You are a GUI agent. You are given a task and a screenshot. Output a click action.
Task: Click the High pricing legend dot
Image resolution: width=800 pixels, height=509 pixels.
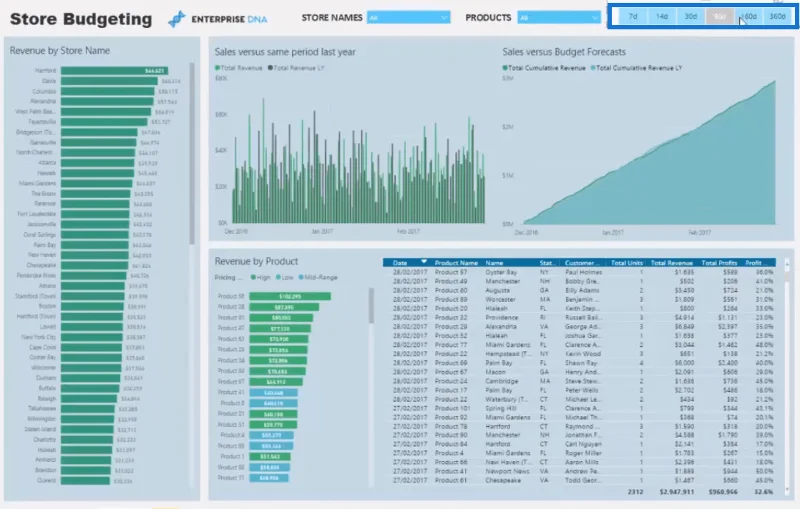tap(253, 277)
